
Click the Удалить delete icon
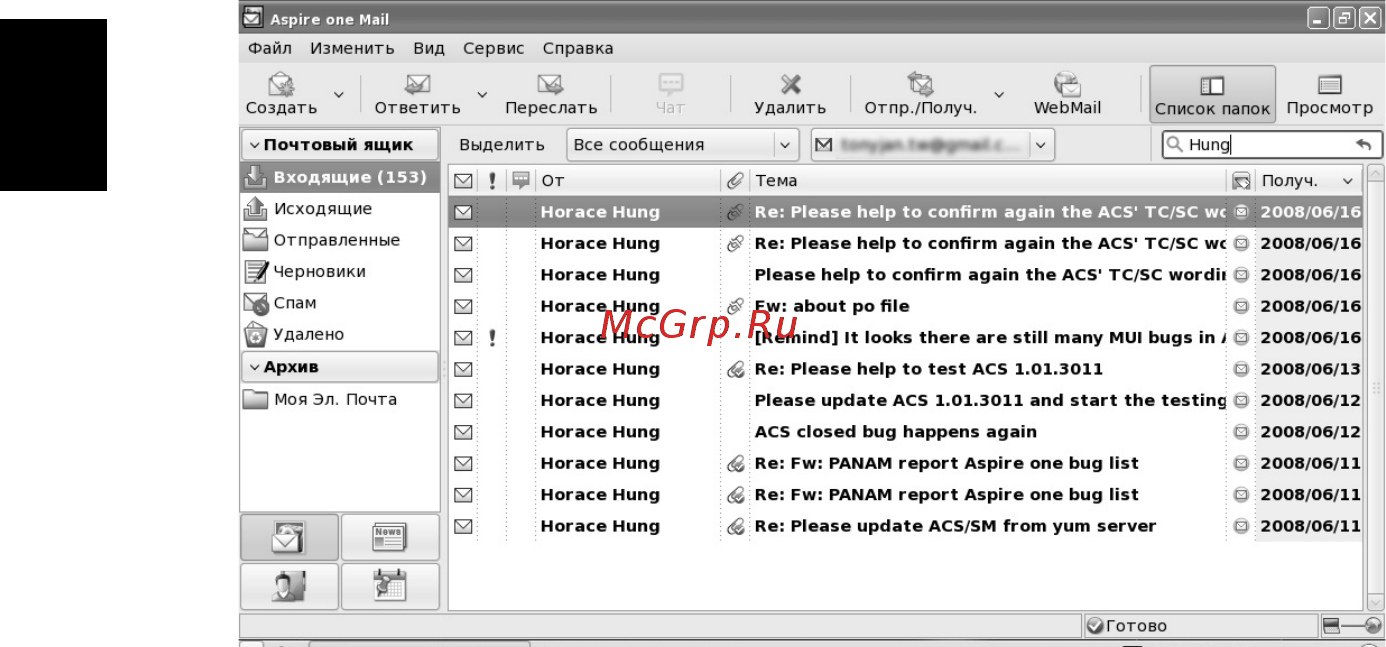[790, 85]
